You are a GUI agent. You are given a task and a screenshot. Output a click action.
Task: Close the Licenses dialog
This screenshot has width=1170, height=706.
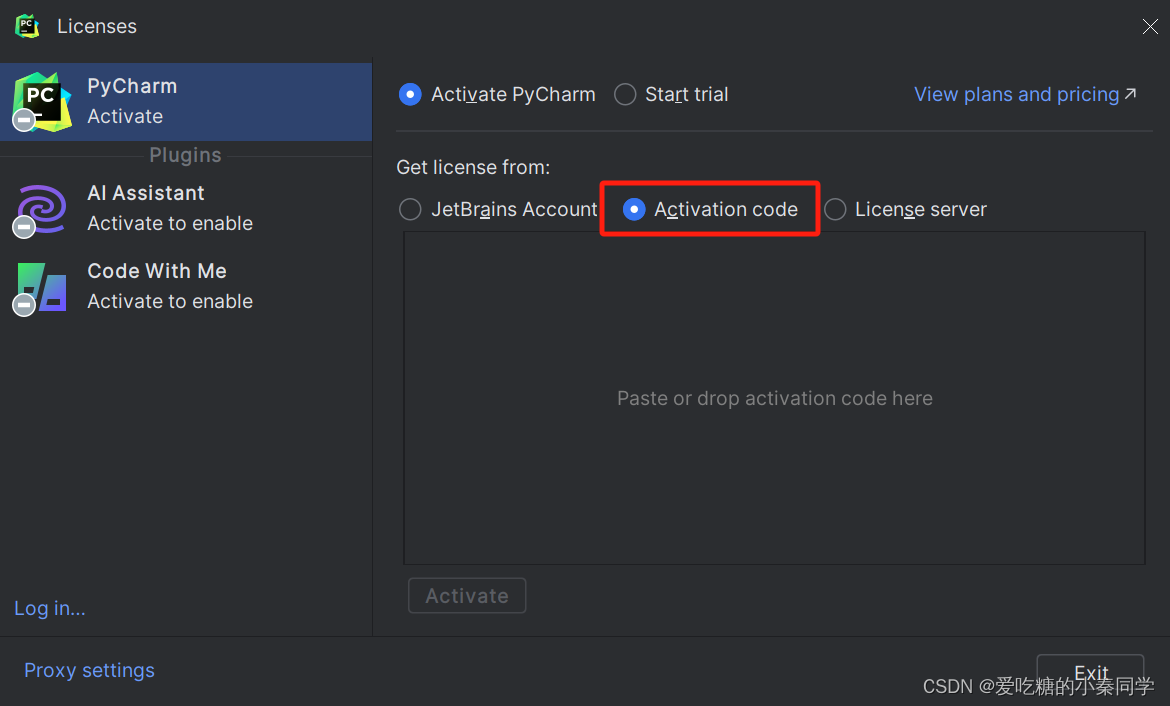click(1150, 27)
